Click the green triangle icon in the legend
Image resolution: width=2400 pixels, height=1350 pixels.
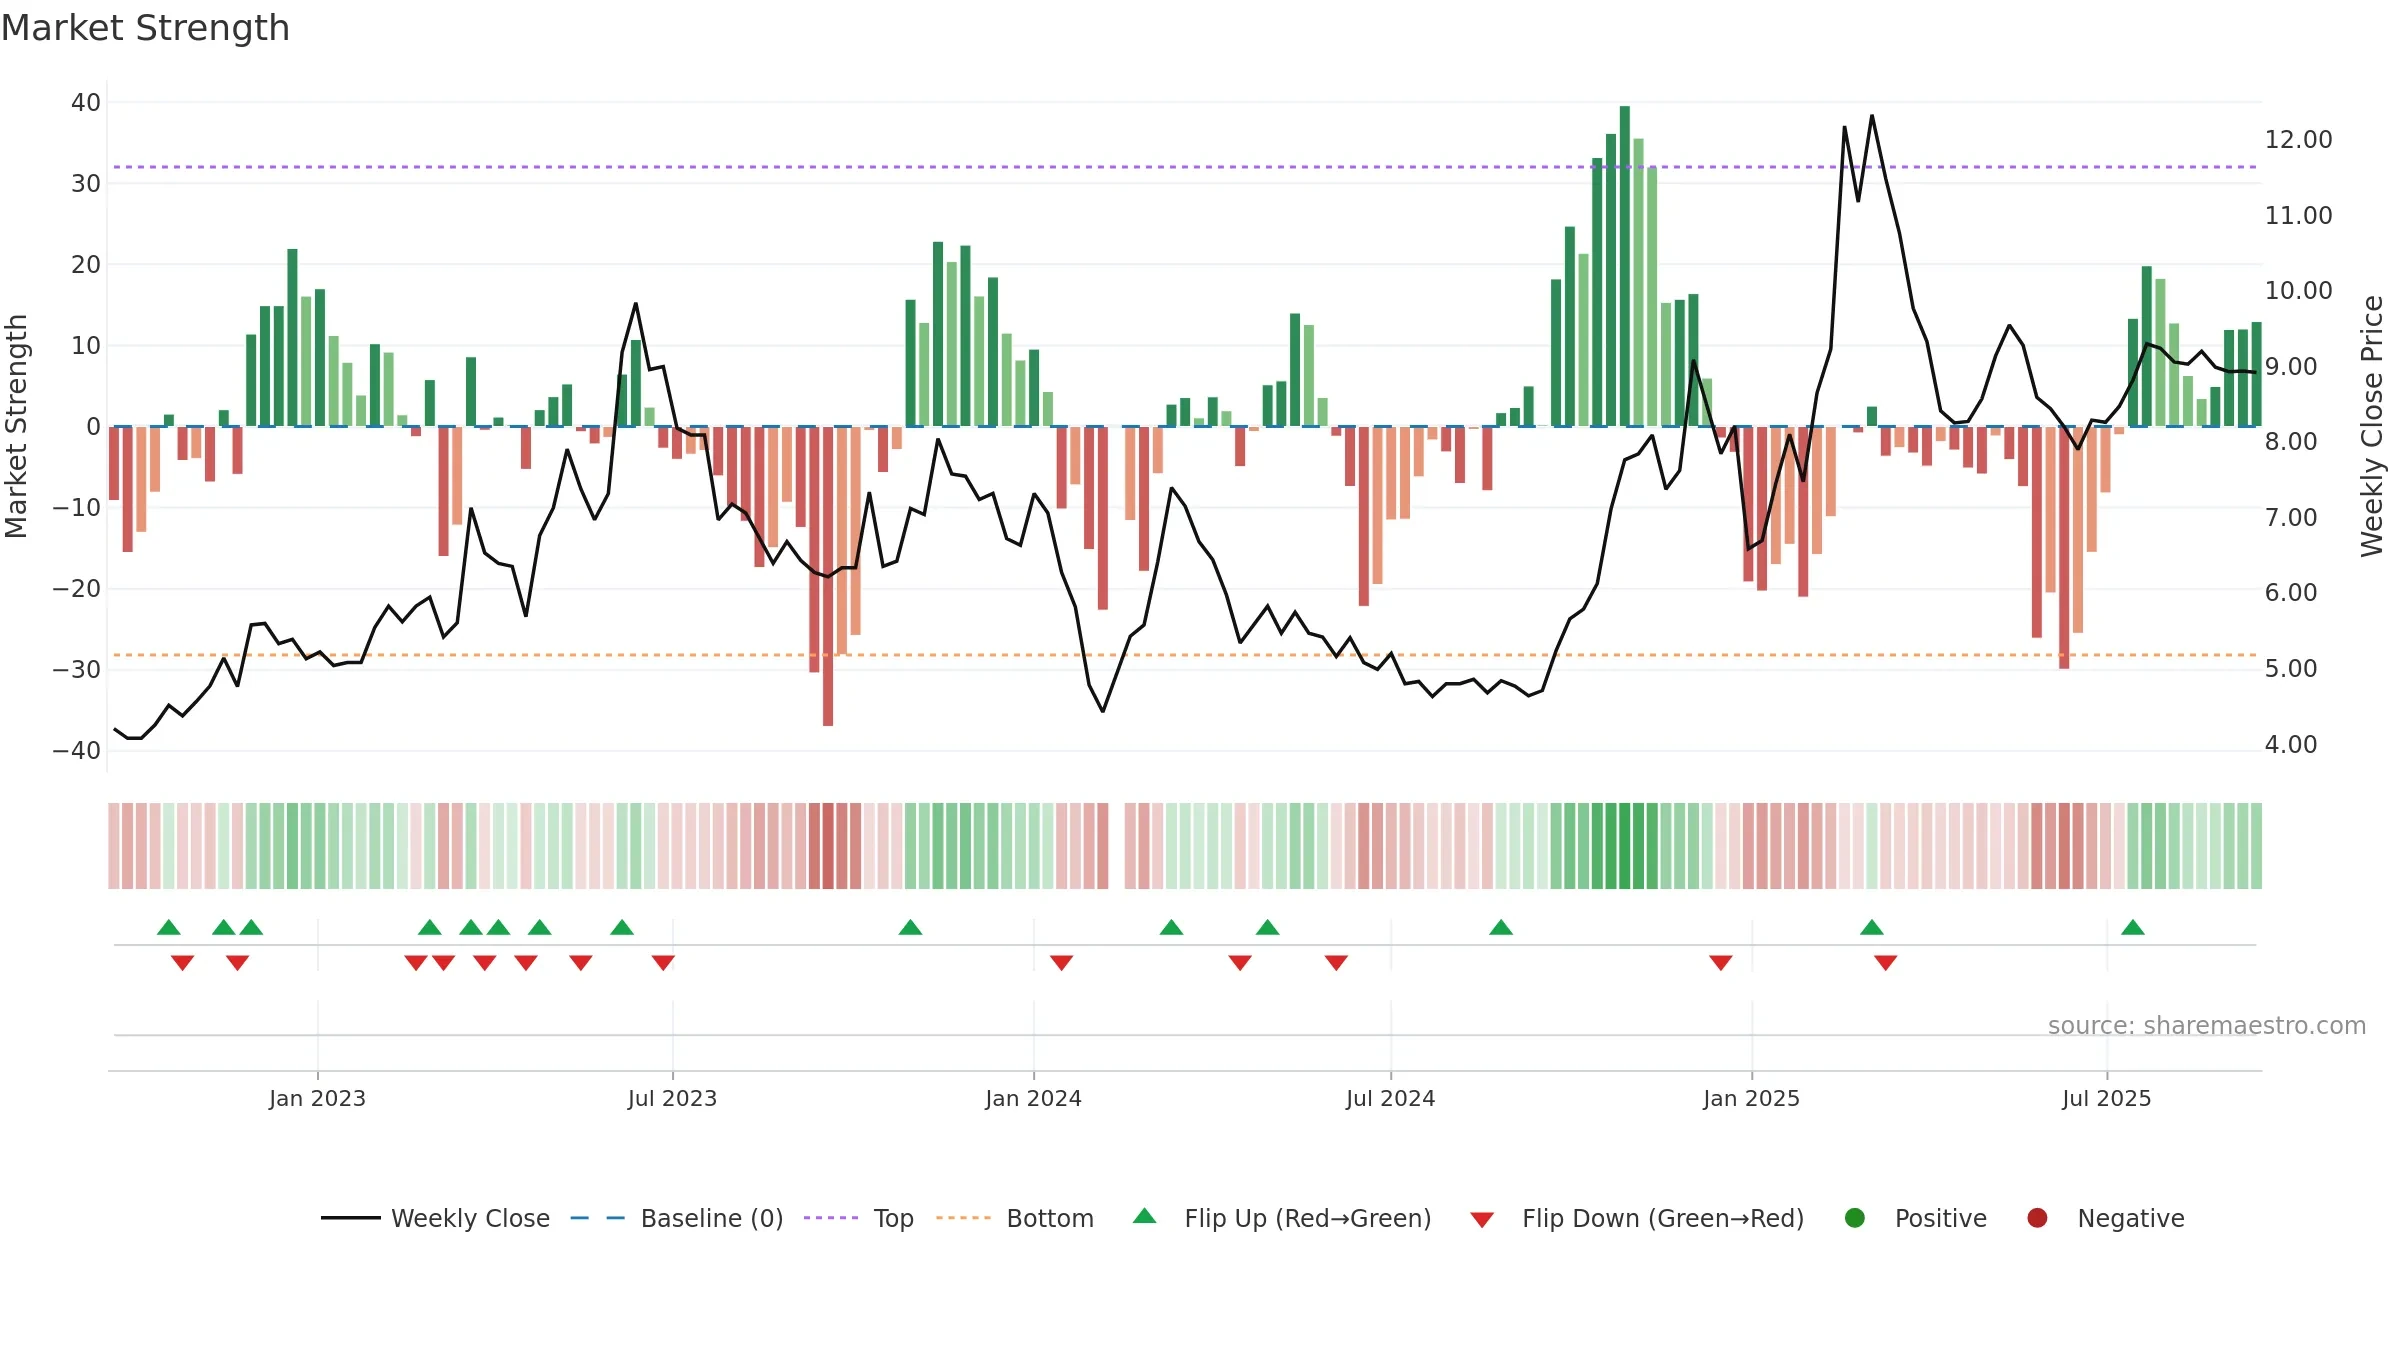1145,1216
